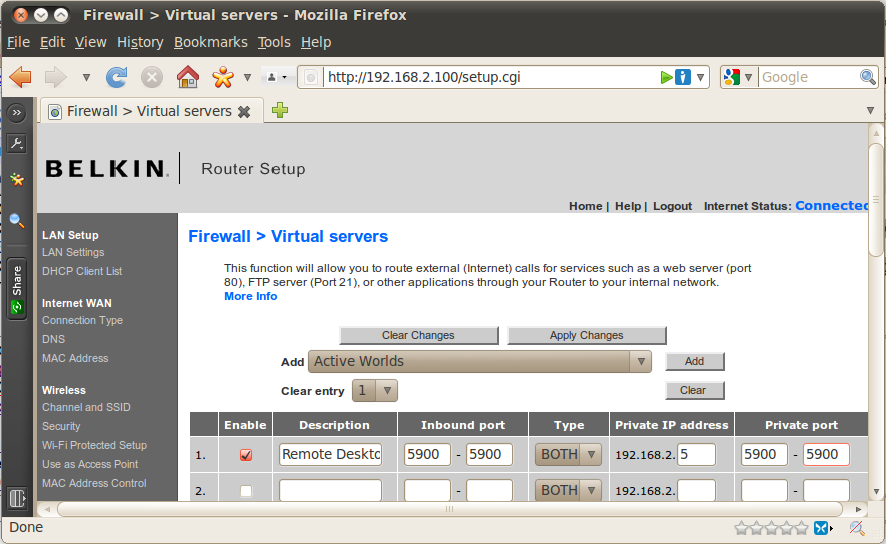Screen dimensions: 886x544
Task: Open the back/forward history dropdown arrow
Action: click(x=86, y=77)
